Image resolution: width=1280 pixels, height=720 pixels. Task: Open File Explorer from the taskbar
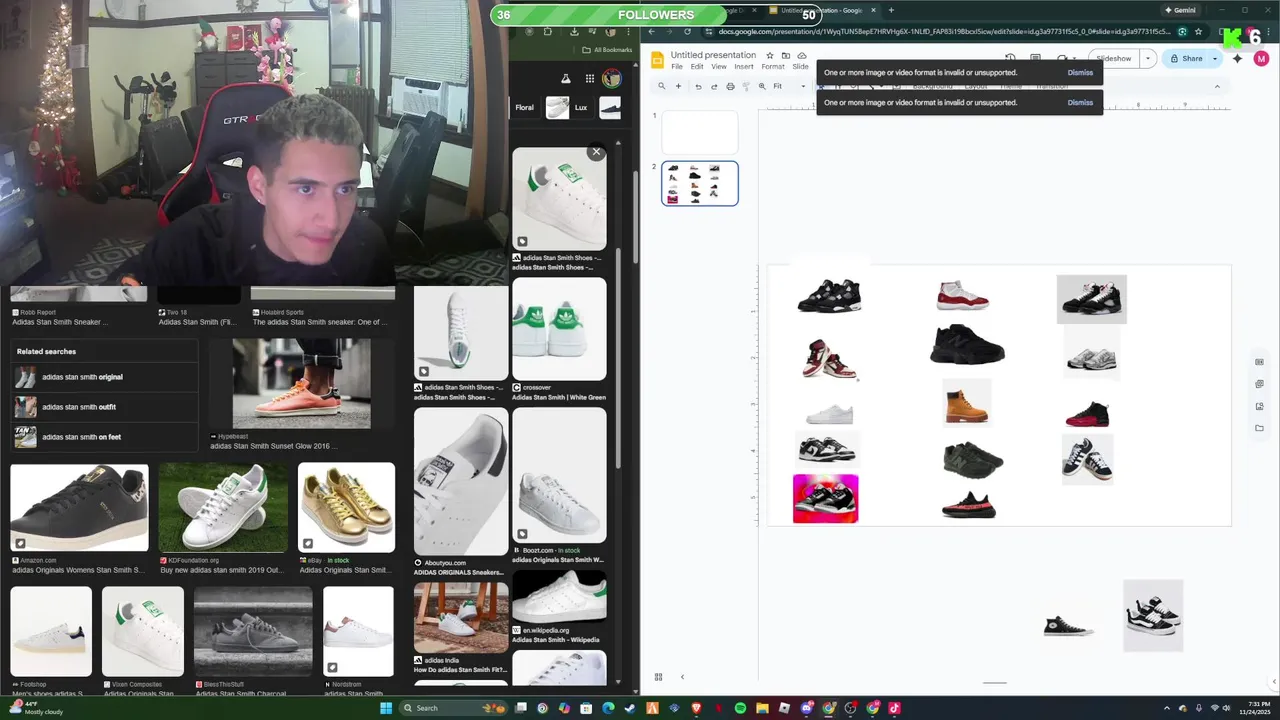tap(762, 708)
